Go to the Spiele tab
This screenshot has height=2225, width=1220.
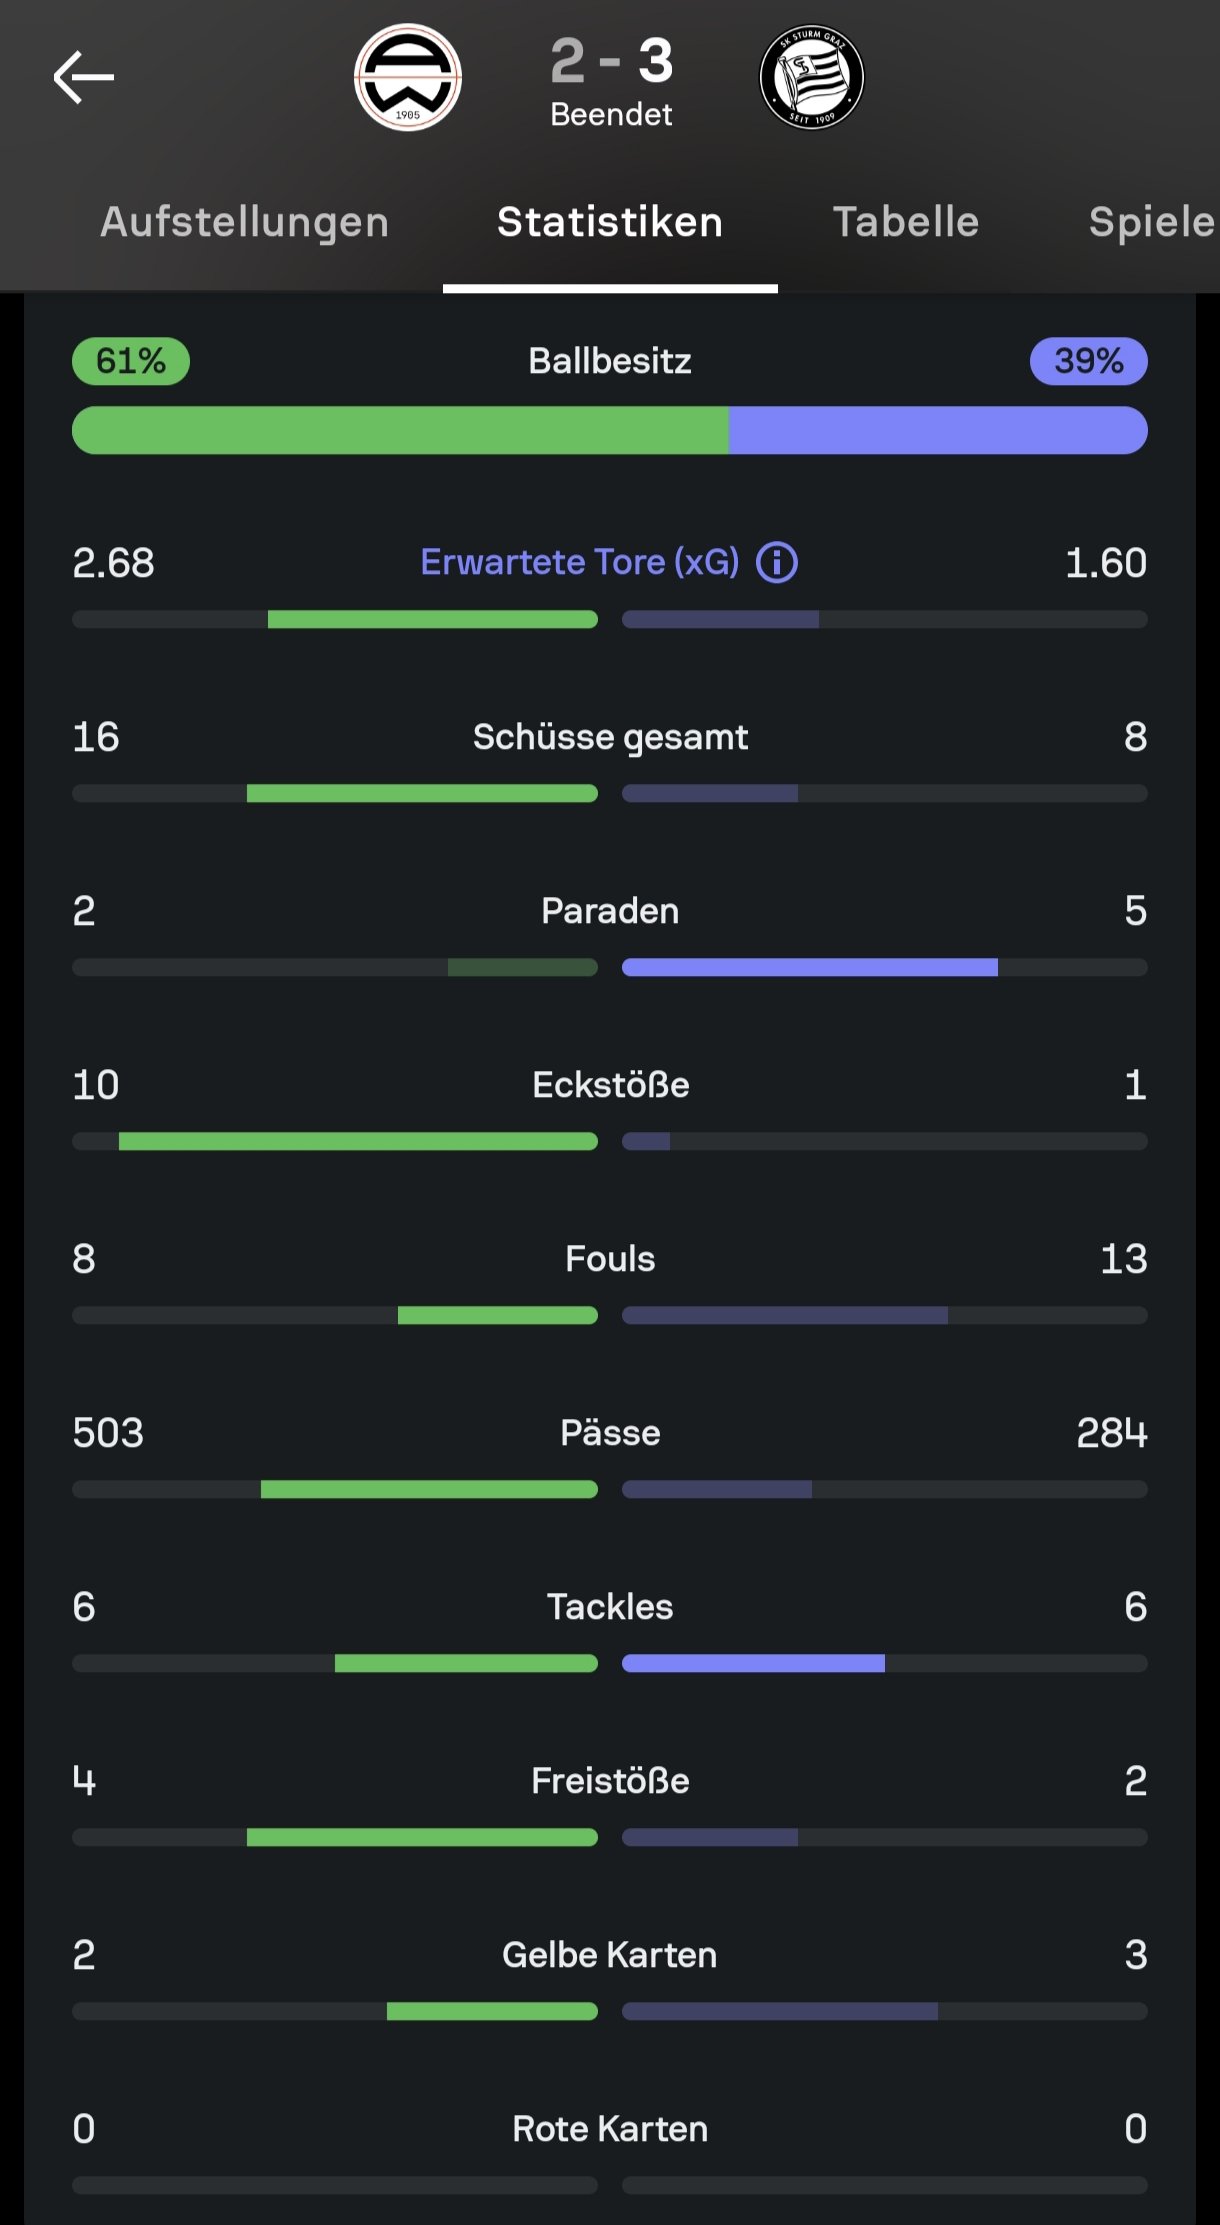(1152, 222)
